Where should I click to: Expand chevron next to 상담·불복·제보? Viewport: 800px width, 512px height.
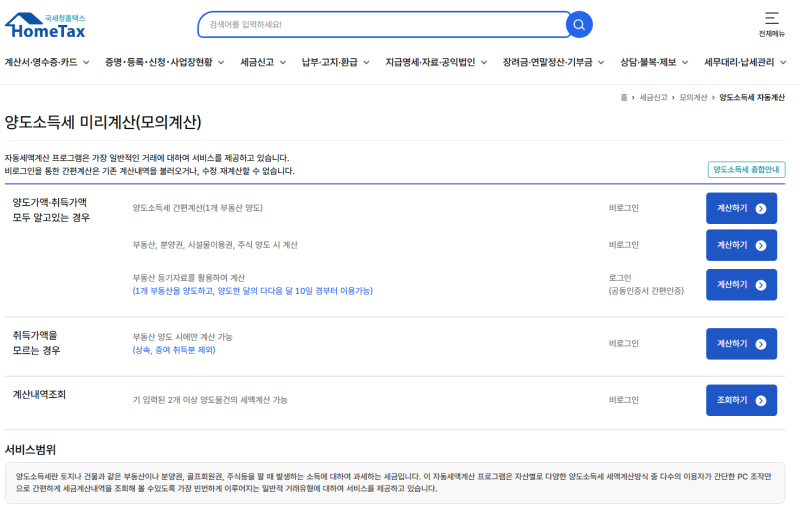click(685, 63)
